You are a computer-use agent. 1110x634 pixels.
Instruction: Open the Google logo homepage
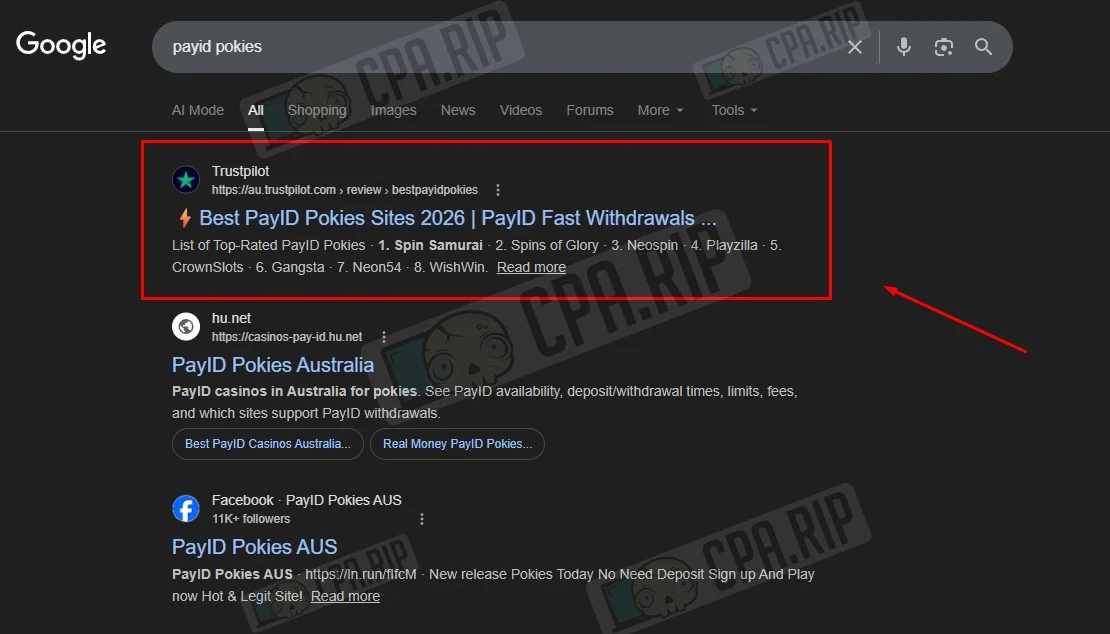pos(61,45)
